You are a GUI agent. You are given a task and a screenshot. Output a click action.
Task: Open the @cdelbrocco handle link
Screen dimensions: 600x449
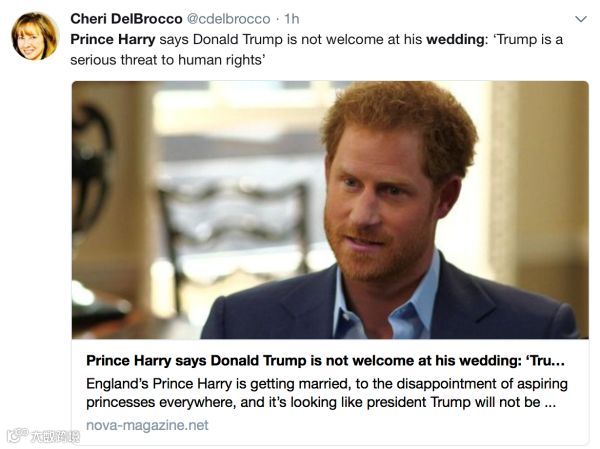228,19
